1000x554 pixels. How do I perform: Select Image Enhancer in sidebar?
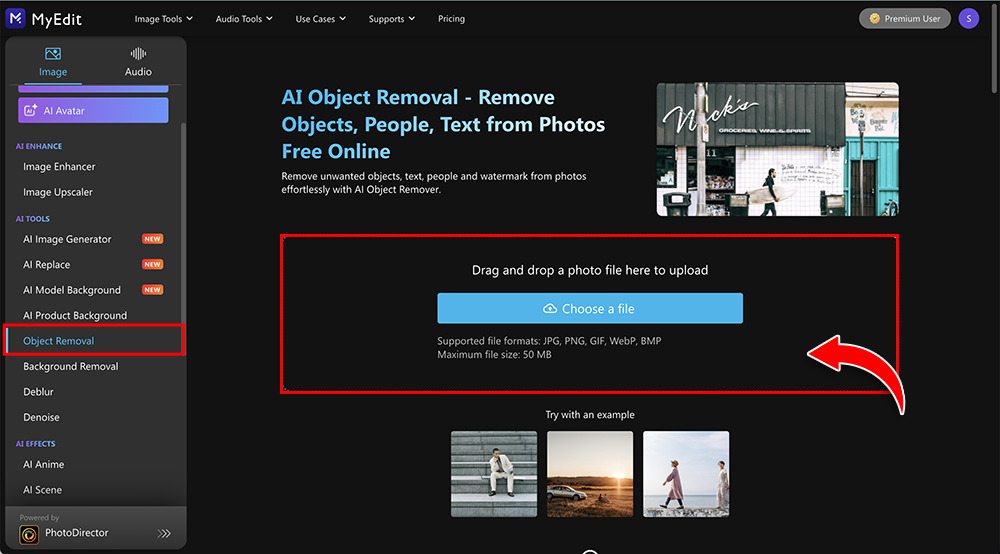(59, 166)
